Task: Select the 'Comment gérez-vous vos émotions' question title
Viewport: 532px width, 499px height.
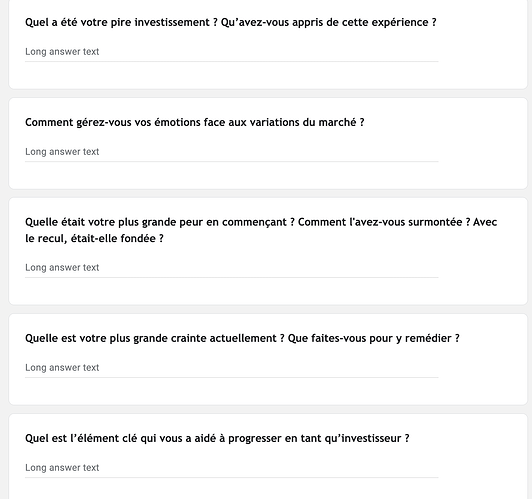Action: point(195,122)
